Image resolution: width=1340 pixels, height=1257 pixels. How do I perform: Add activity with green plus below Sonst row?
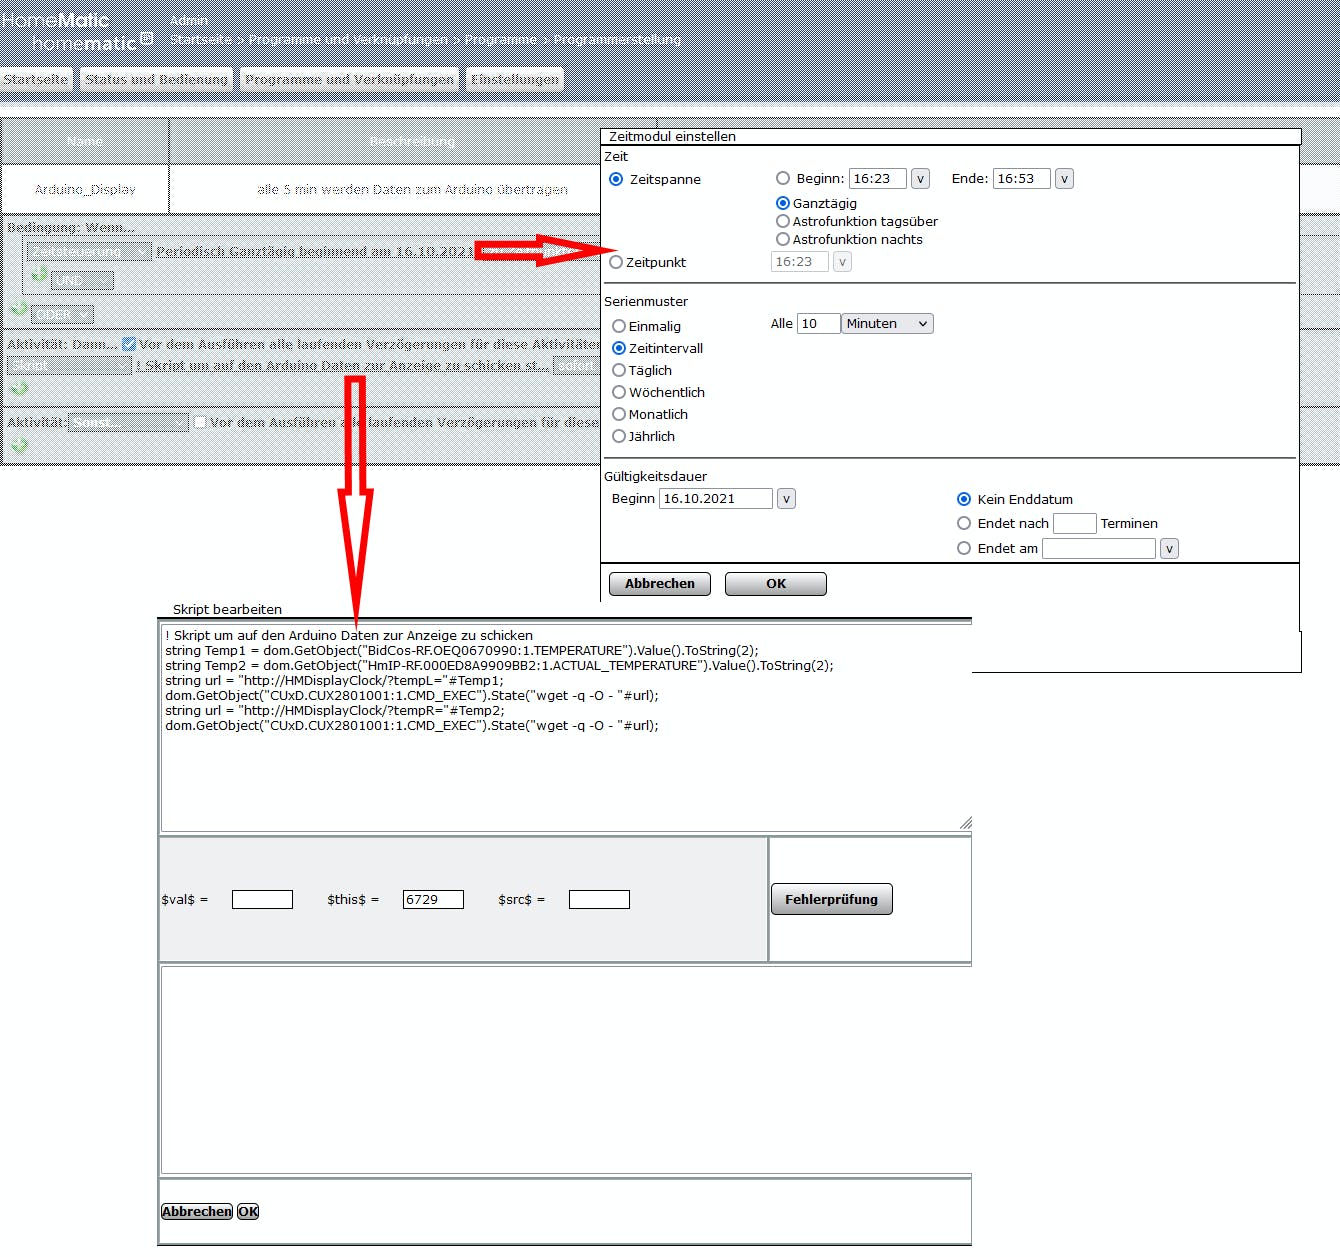(x=19, y=445)
